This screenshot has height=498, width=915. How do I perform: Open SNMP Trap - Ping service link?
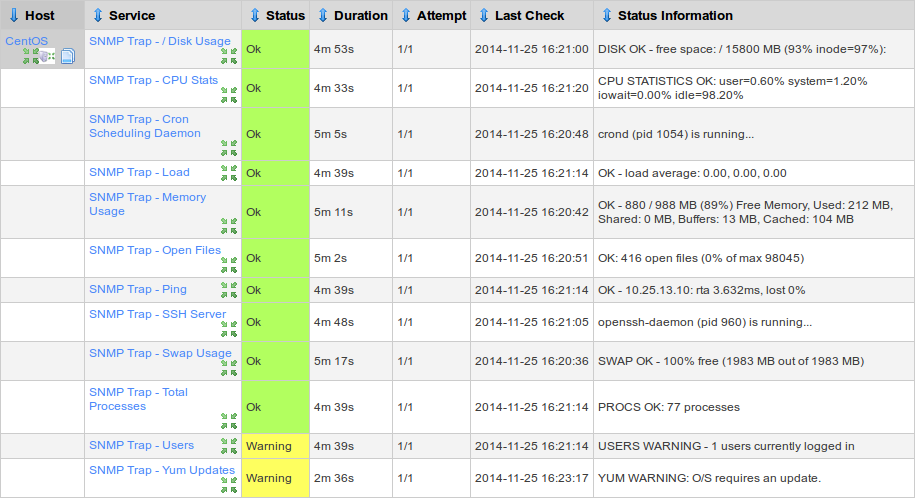tap(138, 289)
